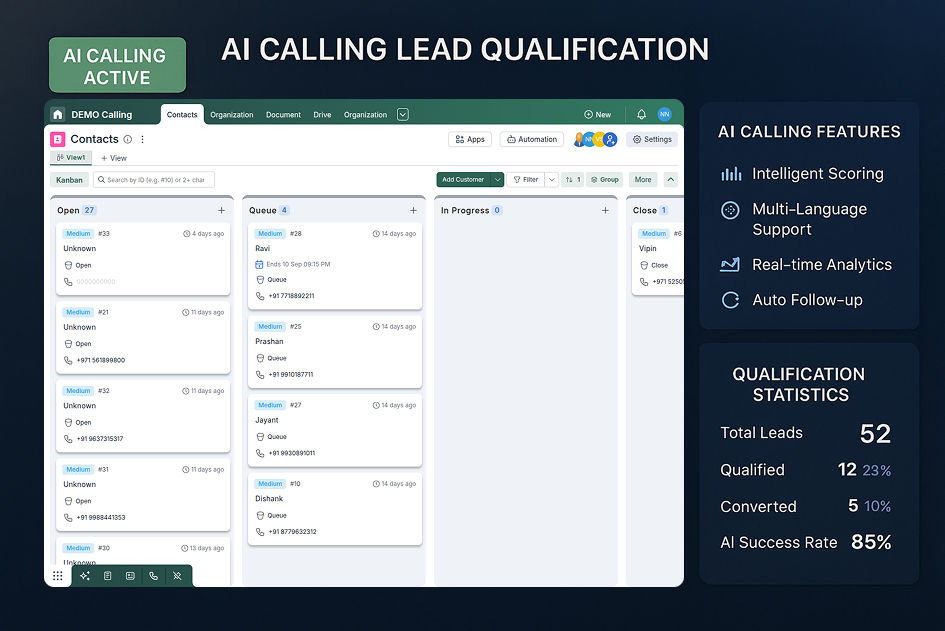
Task: Collapse the toolbar using the up chevron
Action: pos(670,180)
